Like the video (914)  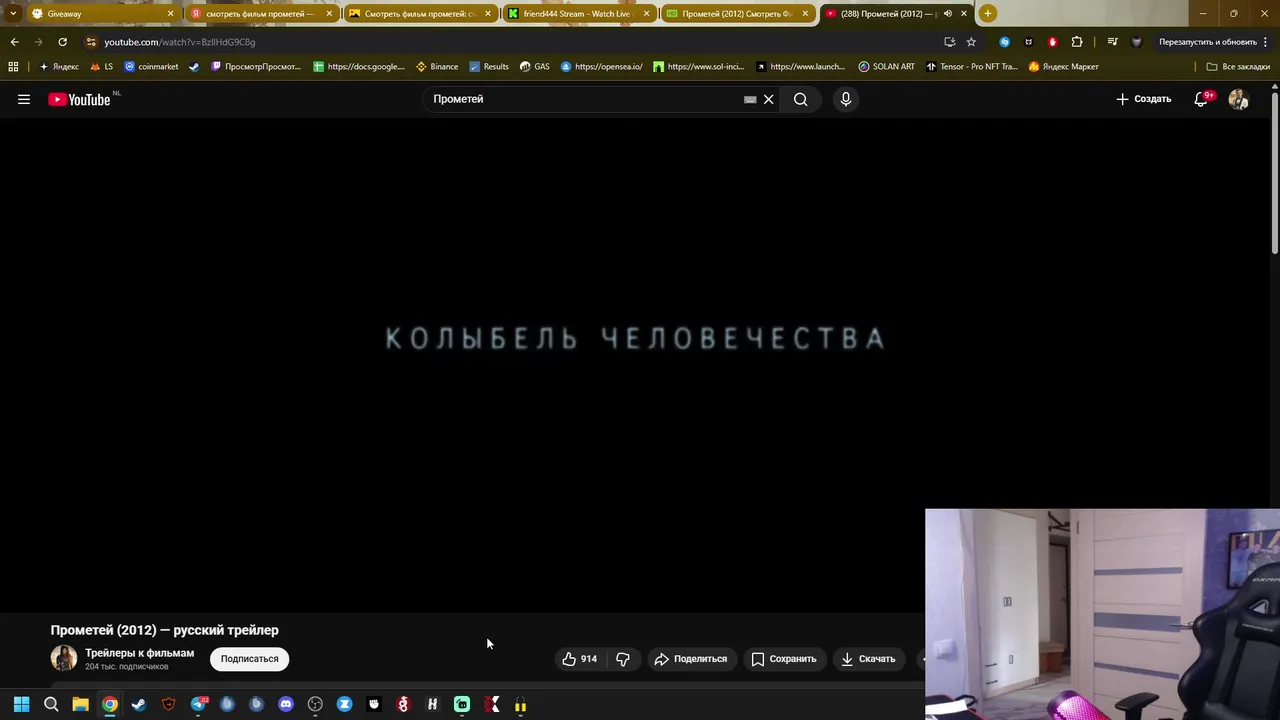point(579,659)
